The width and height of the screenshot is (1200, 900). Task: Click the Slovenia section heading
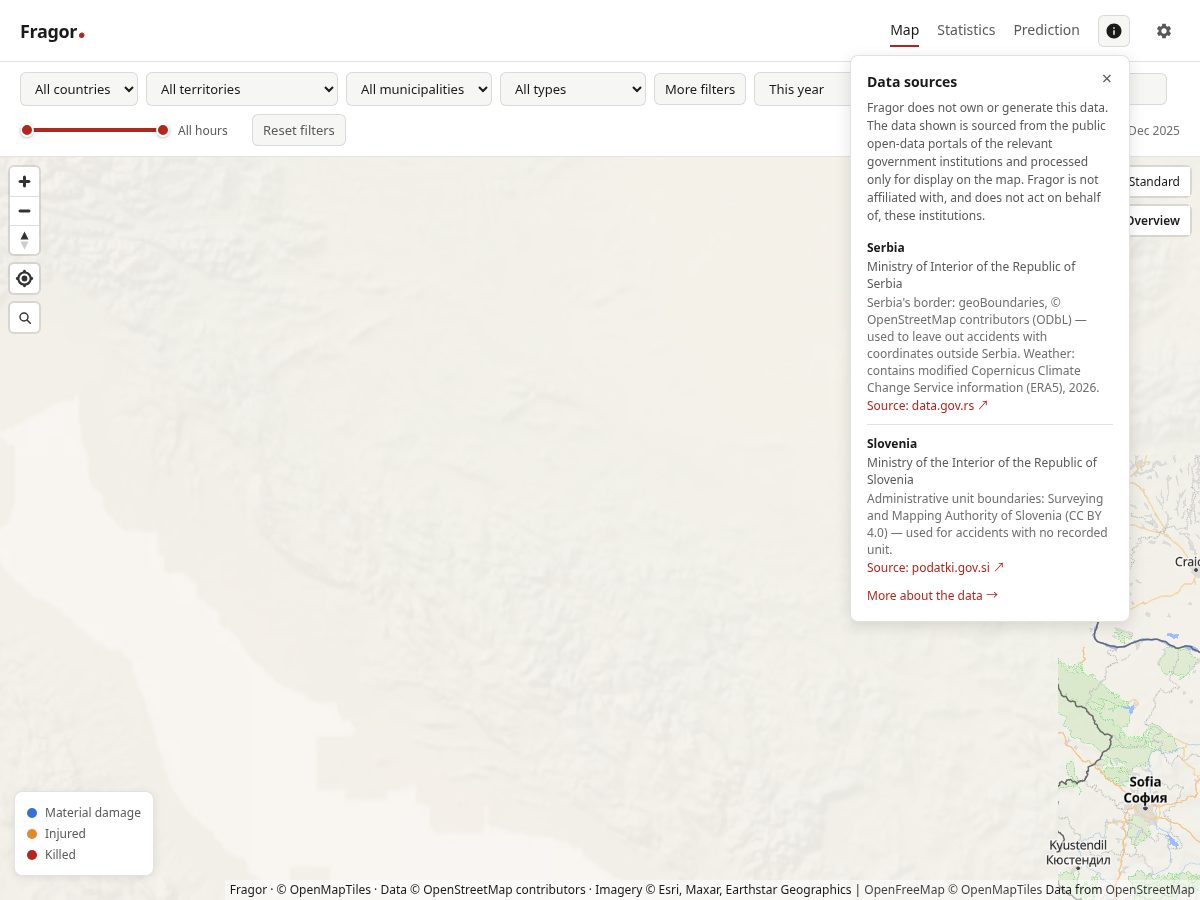[892, 443]
